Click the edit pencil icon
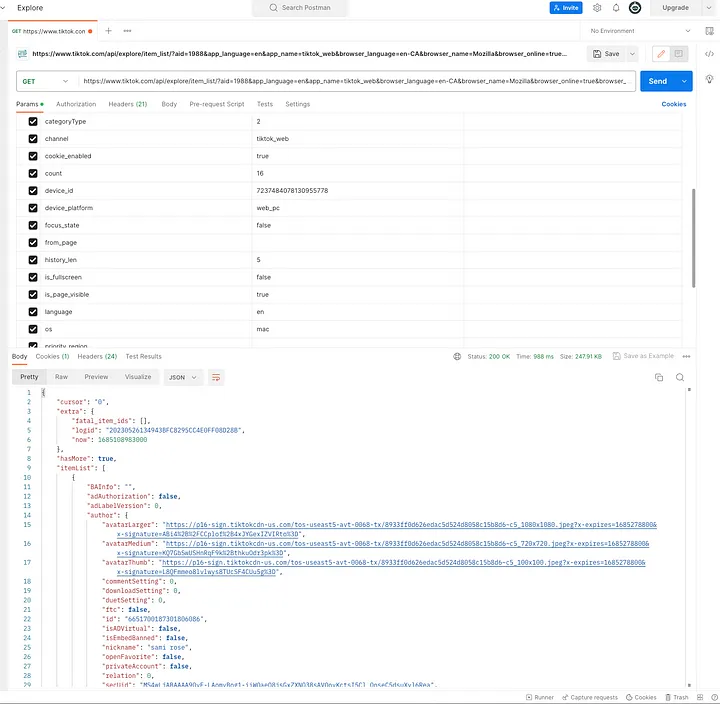The width and height of the screenshot is (720, 704). click(661, 54)
